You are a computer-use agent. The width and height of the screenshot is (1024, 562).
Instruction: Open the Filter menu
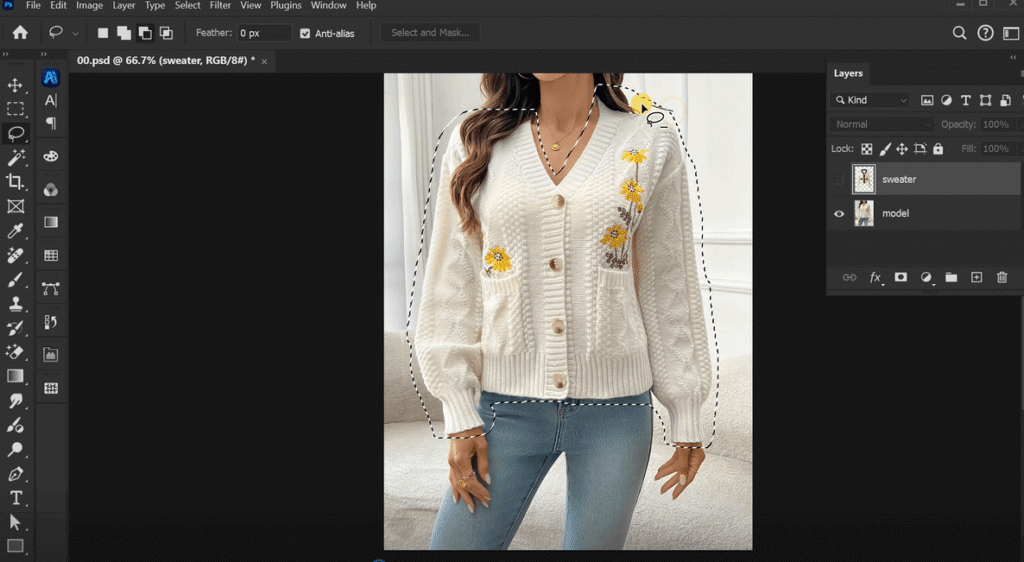pos(220,6)
